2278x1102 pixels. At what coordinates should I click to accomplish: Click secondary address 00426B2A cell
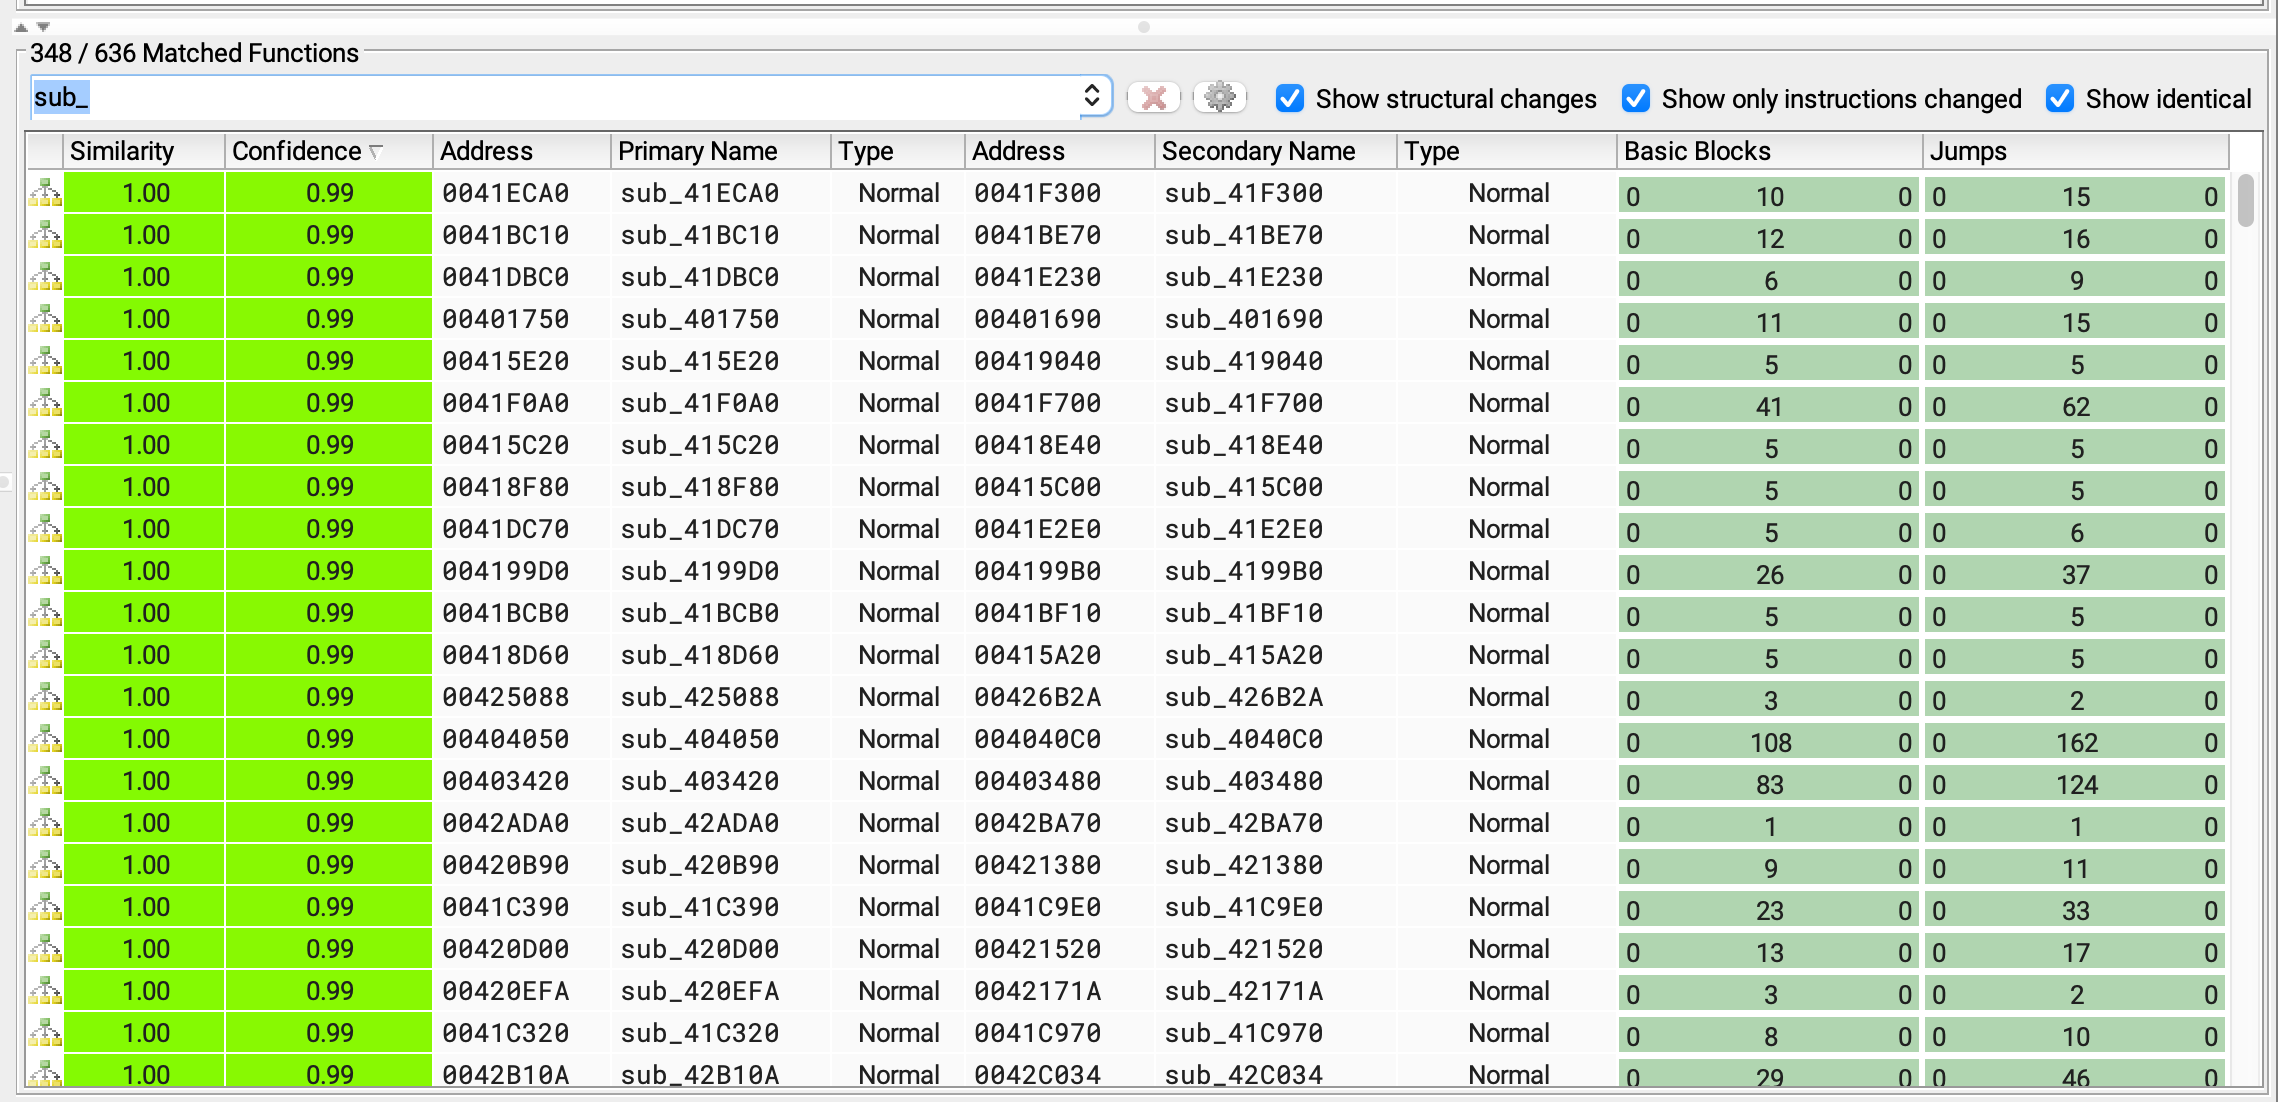click(1060, 697)
